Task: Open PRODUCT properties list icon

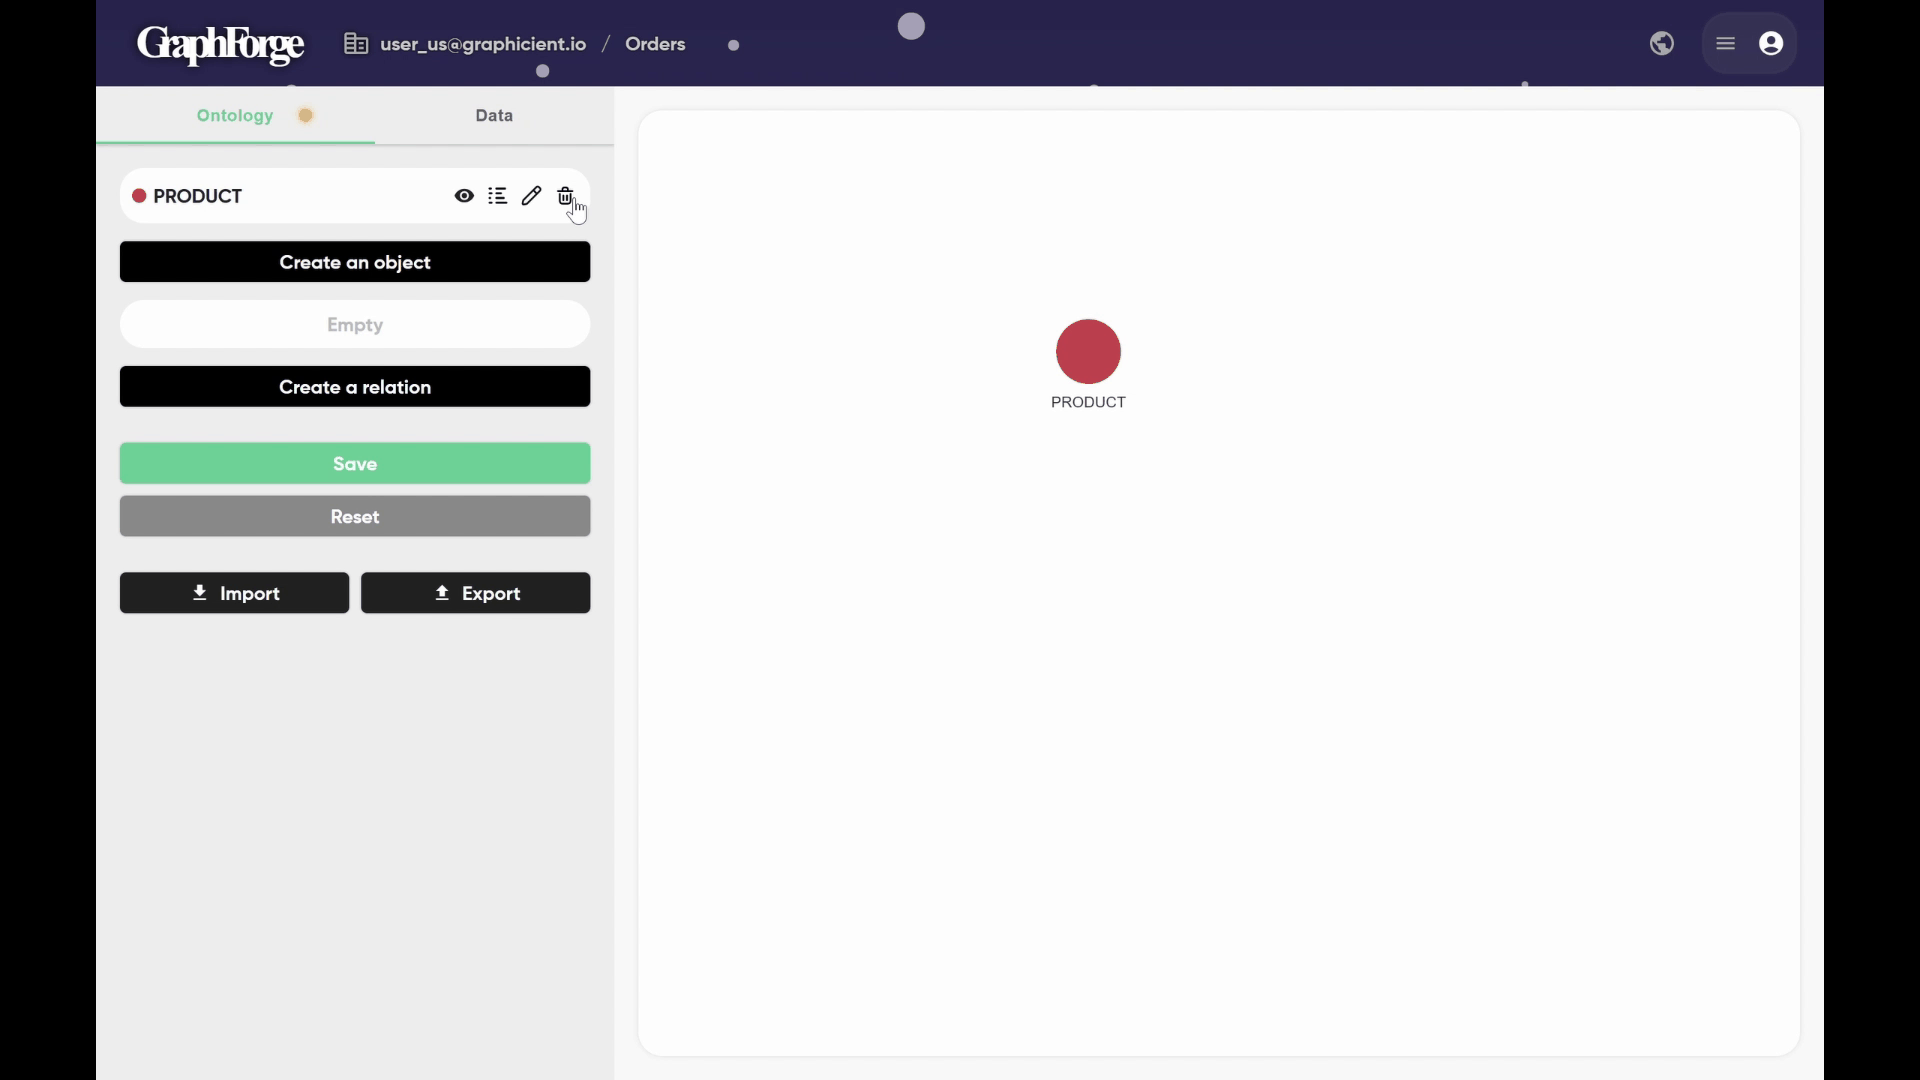Action: [x=498, y=196]
